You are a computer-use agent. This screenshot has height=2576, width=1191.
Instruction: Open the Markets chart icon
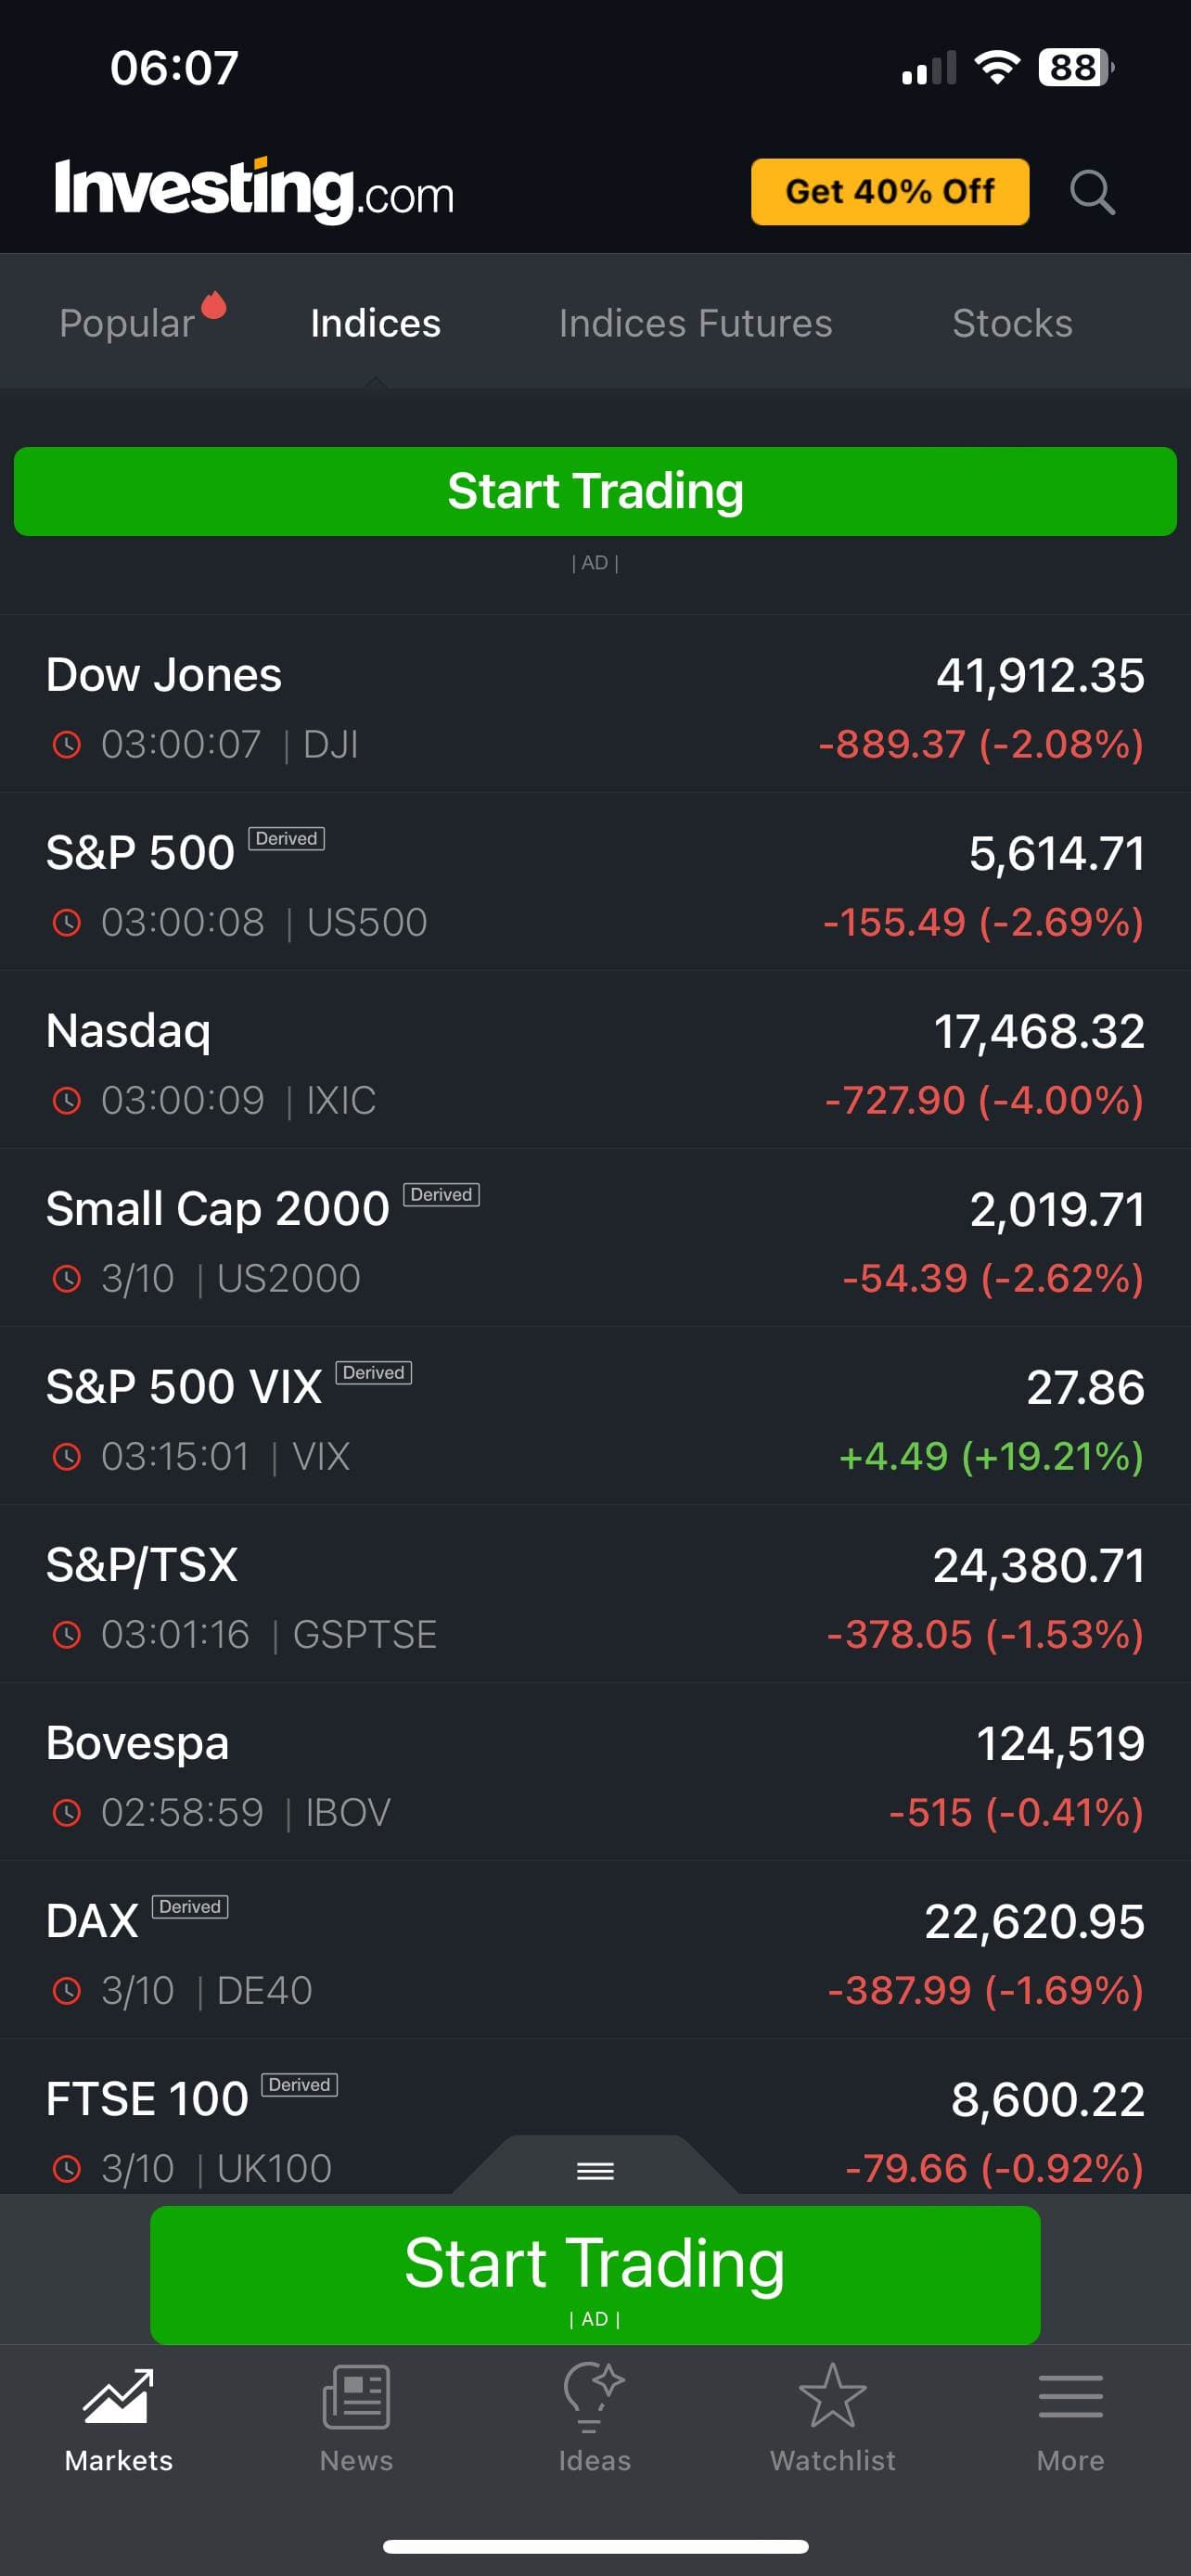[118, 2396]
